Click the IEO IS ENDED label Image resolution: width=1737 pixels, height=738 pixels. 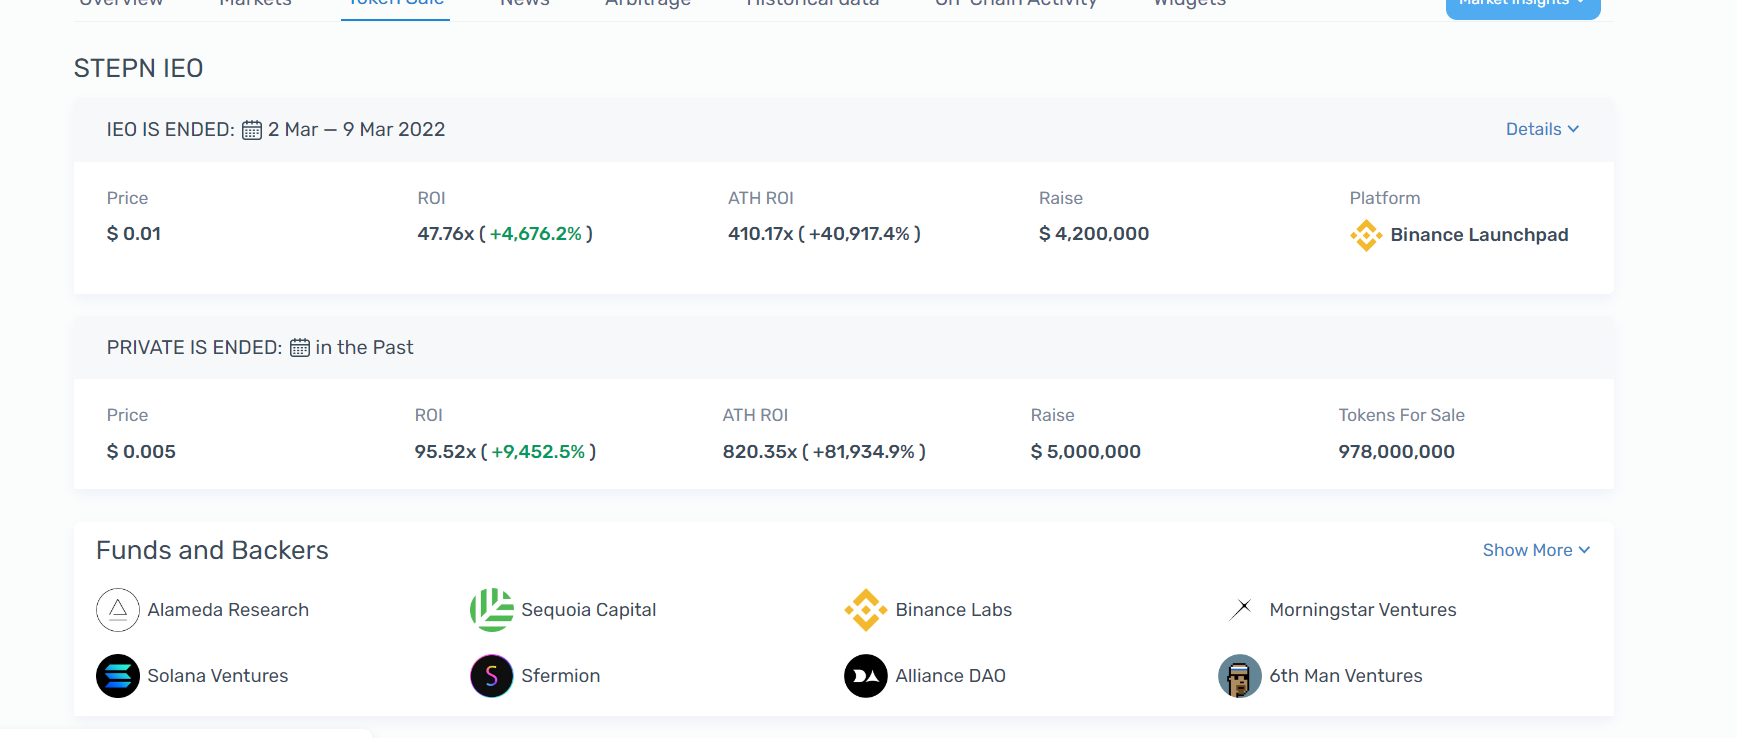coord(170,130)
